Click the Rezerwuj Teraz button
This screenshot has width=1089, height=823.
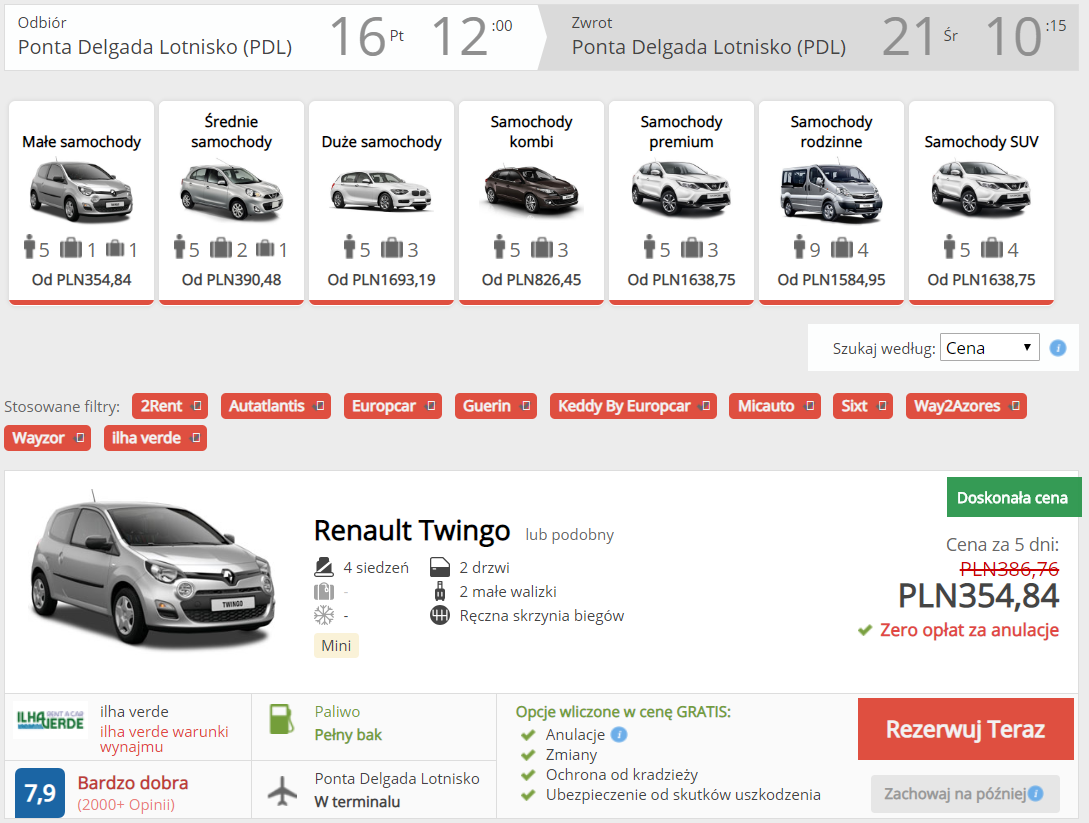[965, 729]
